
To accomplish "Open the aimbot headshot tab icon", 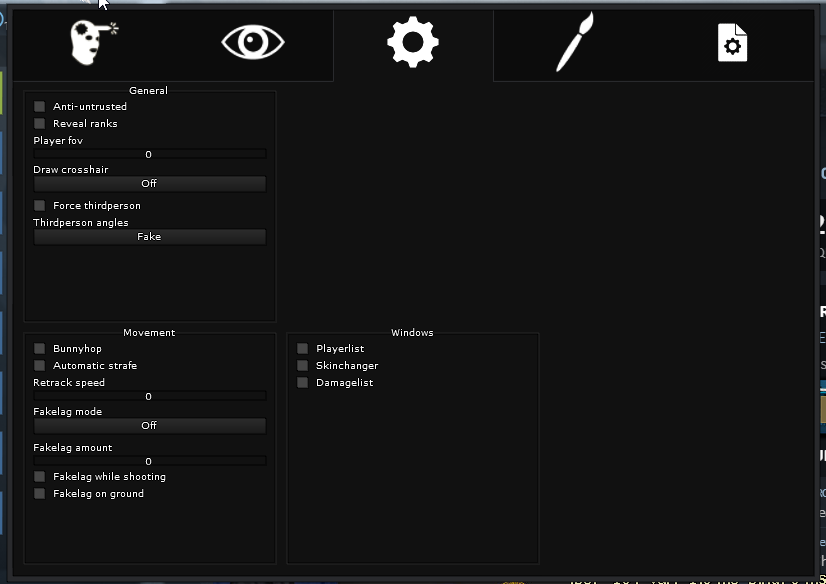I will coord(94,43).
